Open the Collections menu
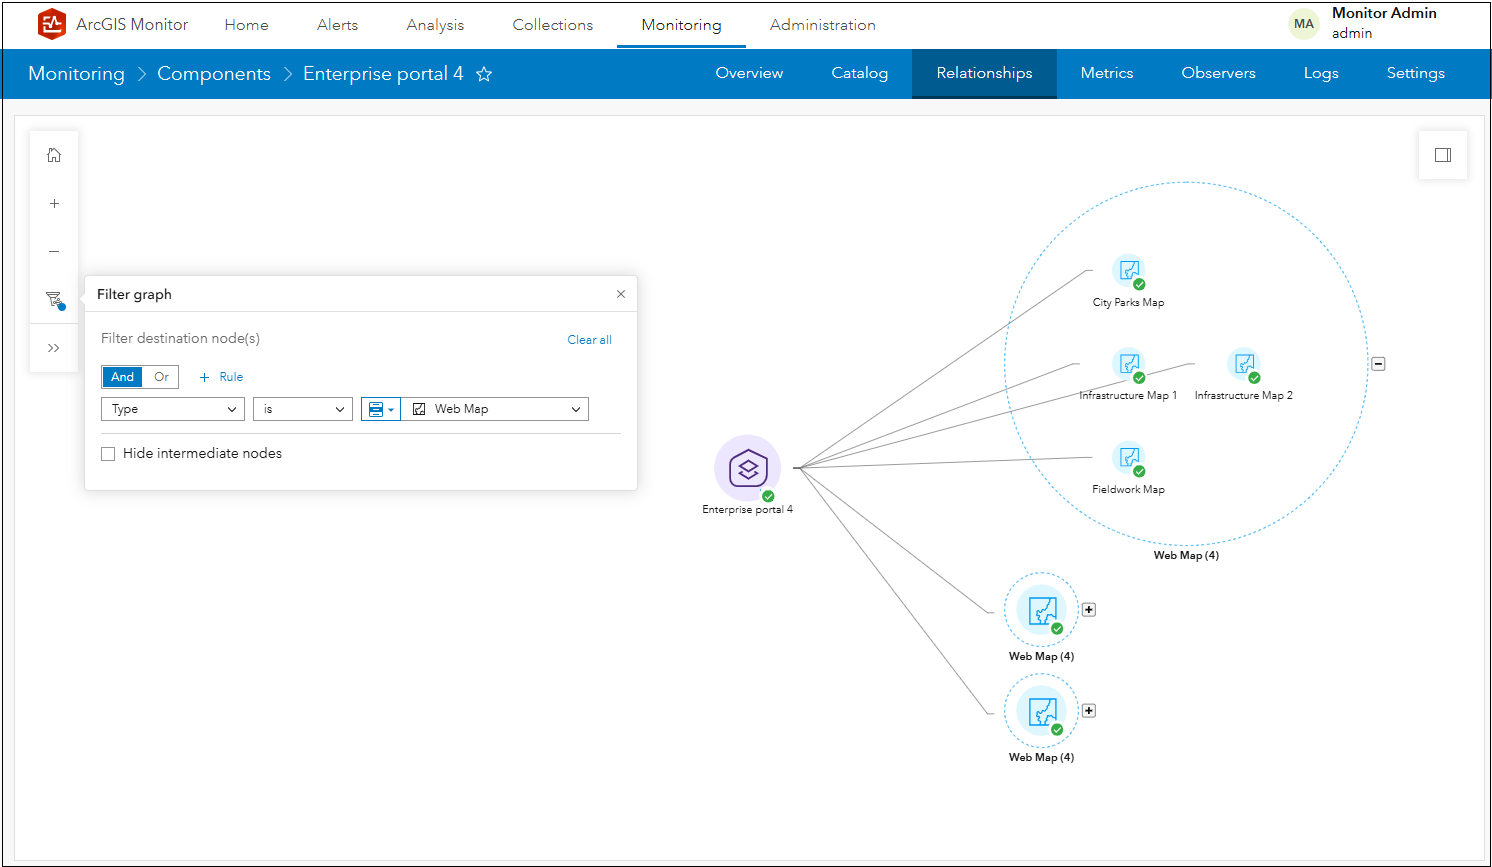The height and width of the screenshot is (867, 1492). [553, 25]
